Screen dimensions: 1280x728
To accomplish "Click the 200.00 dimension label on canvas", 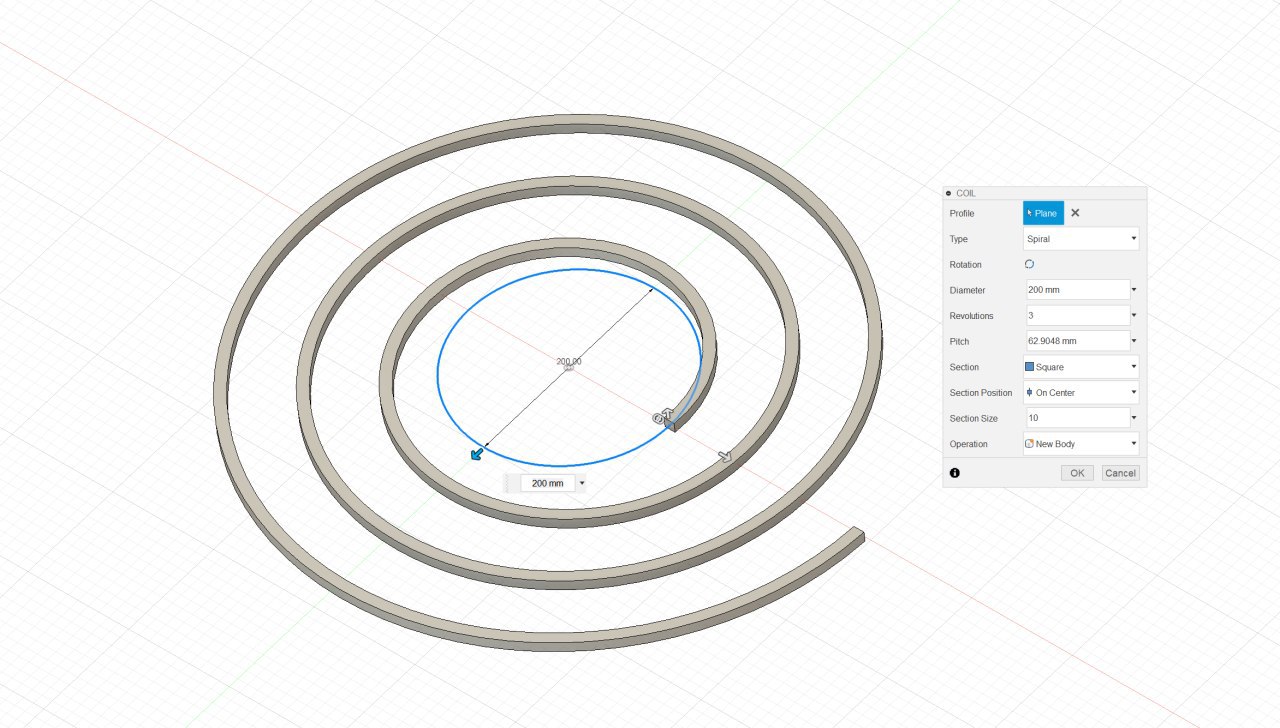I will point(569,361).
